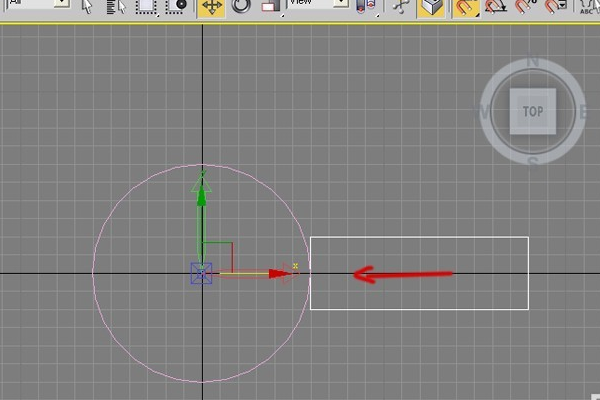Click the red X-axis arrow of the move gizmo
This screenshot has width=600, height=400.
click(x=281, y=273)
